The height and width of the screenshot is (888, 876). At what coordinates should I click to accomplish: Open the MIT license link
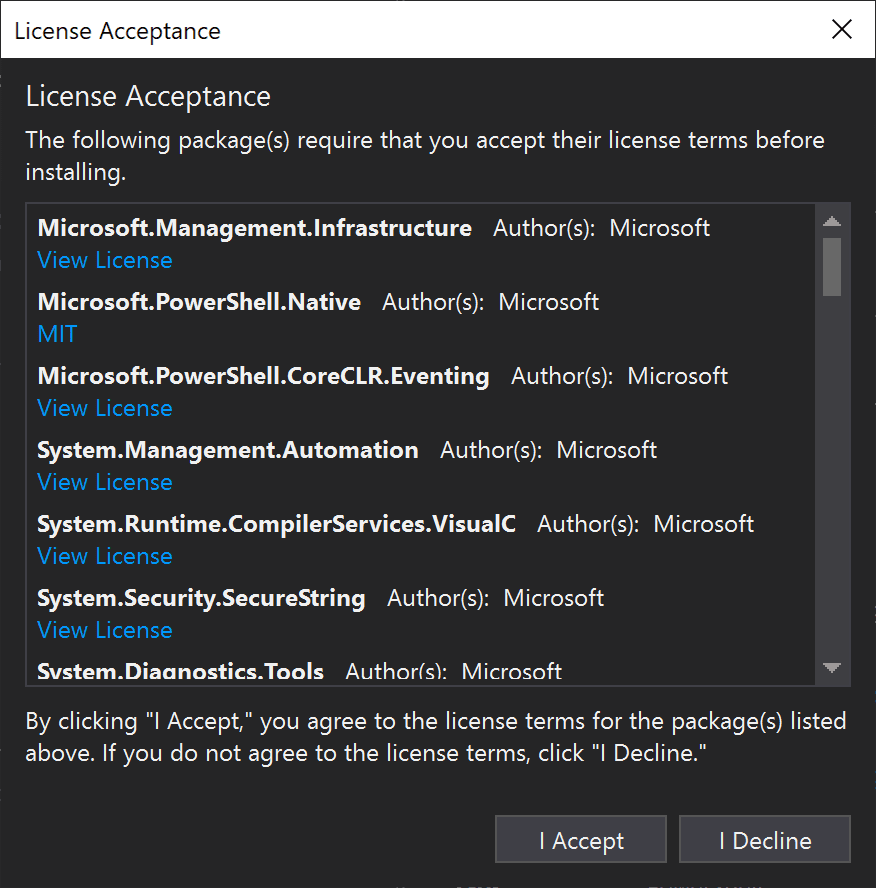(57, 334)
